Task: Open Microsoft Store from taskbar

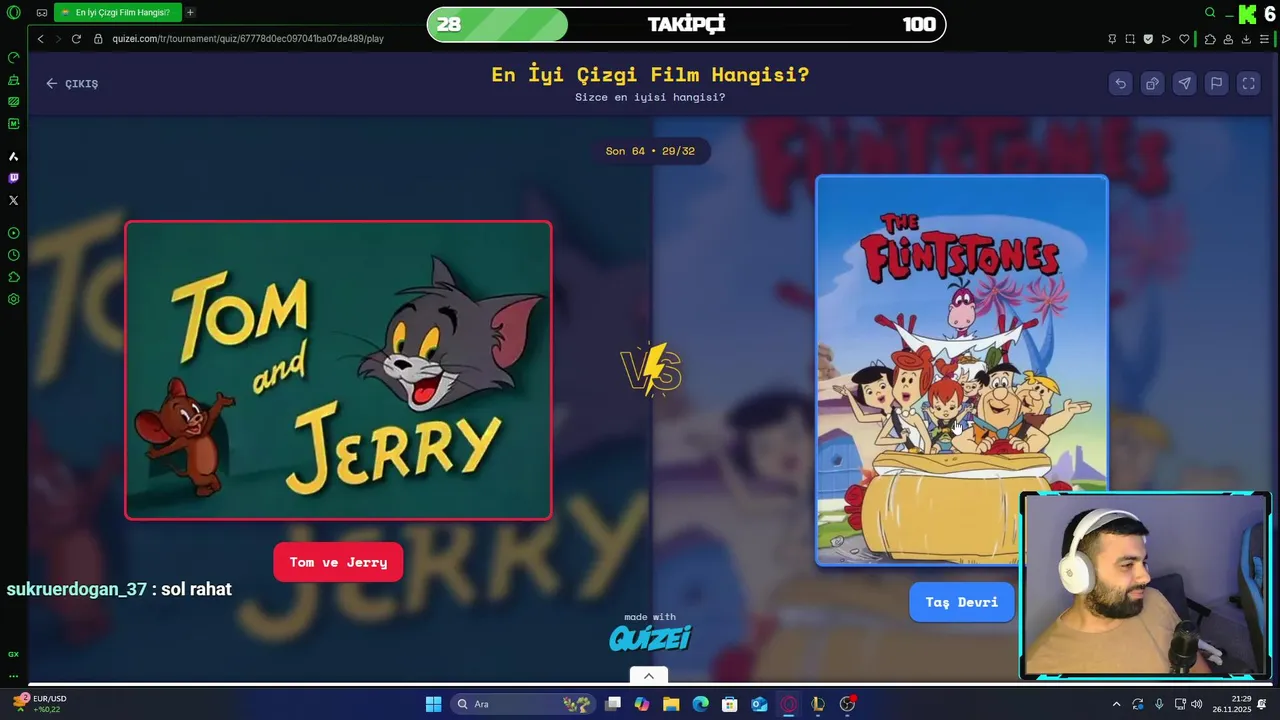Action: 730,704
